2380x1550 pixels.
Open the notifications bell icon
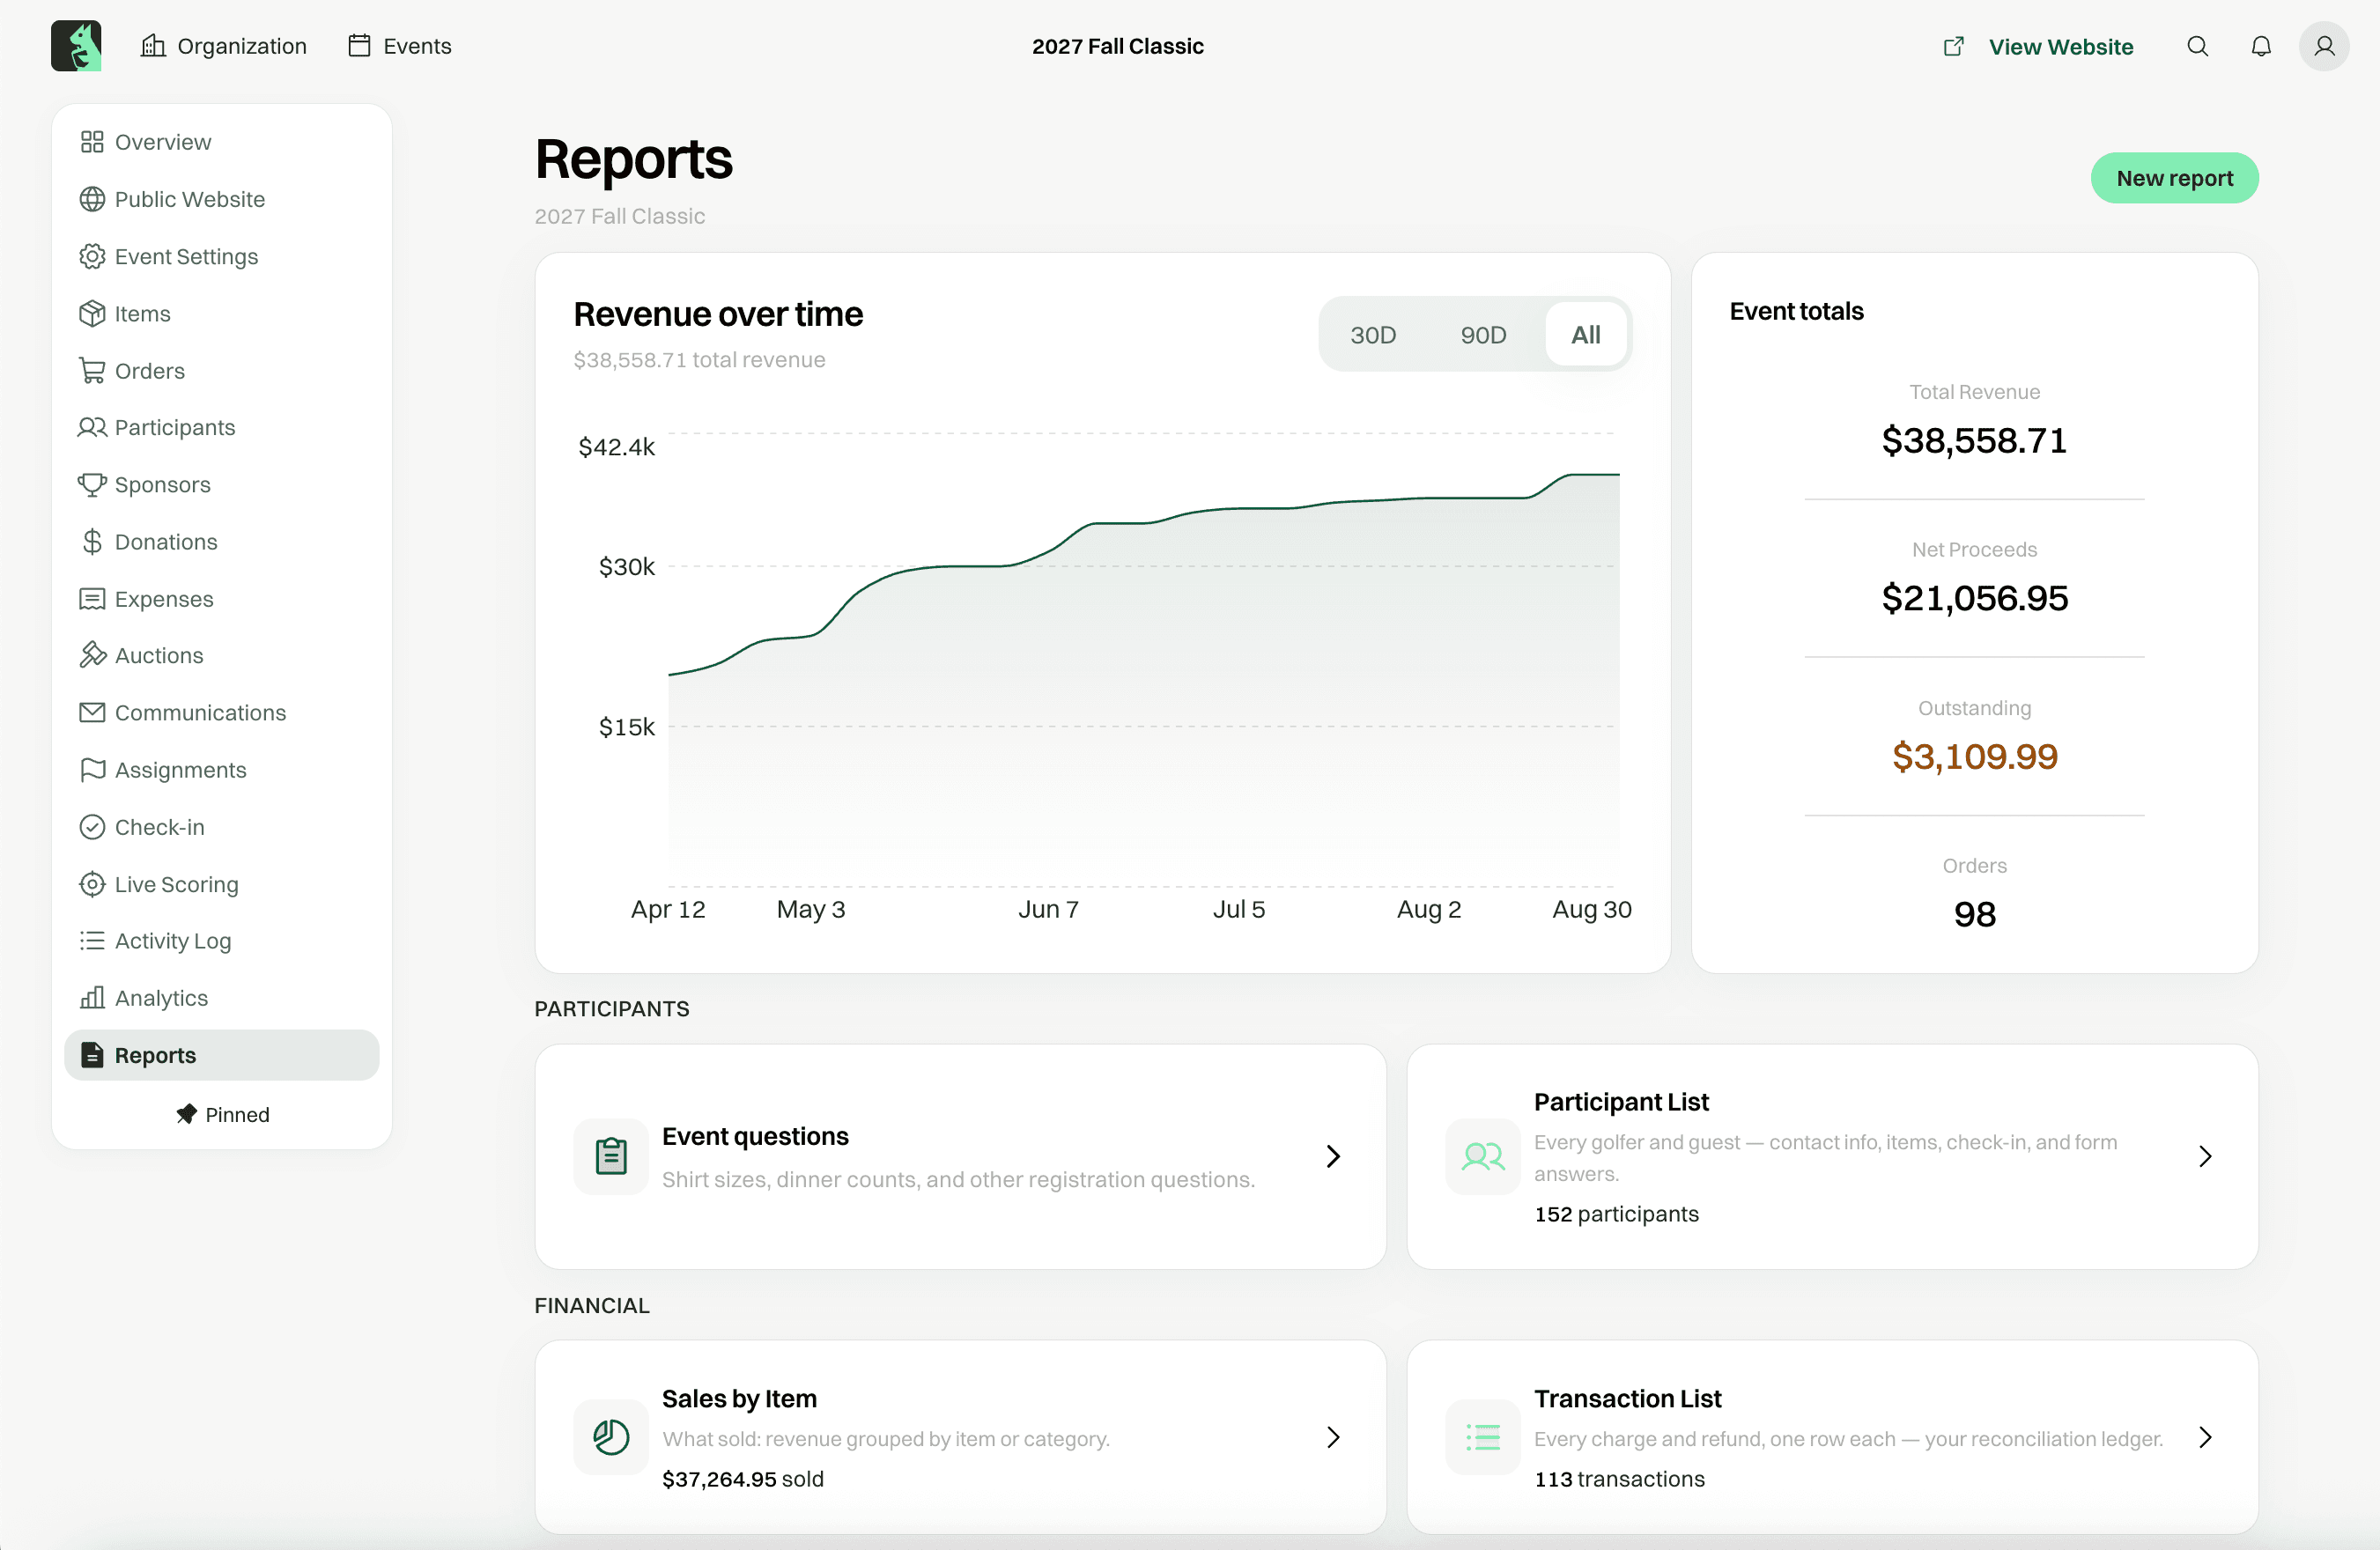pos(2261,46)
